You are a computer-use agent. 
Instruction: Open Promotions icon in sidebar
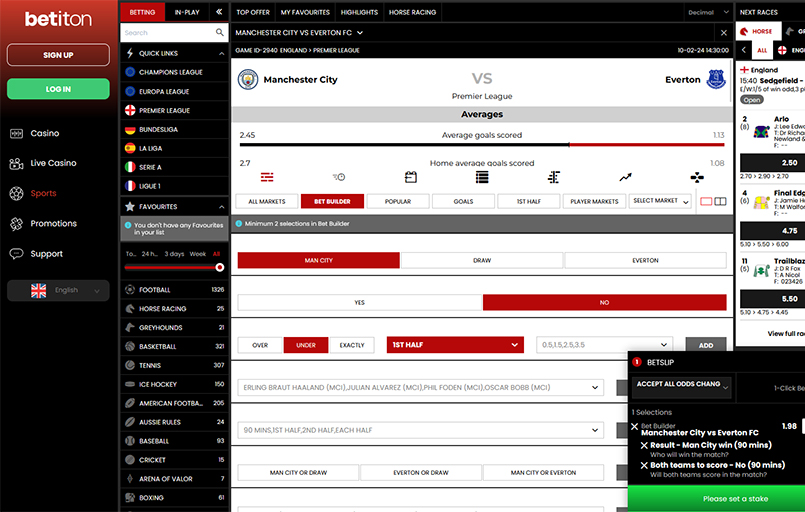click(x=16, y=224)
